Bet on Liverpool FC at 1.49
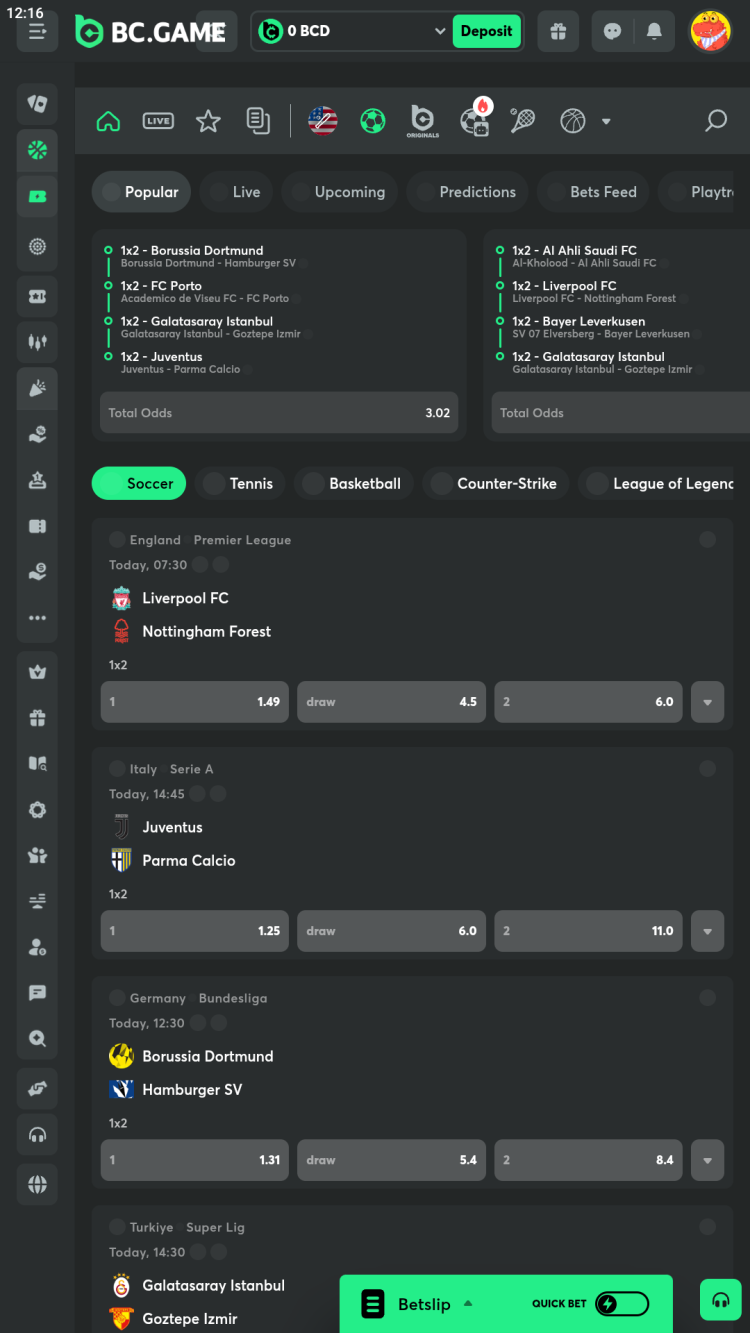 click(x=195, y=702)
